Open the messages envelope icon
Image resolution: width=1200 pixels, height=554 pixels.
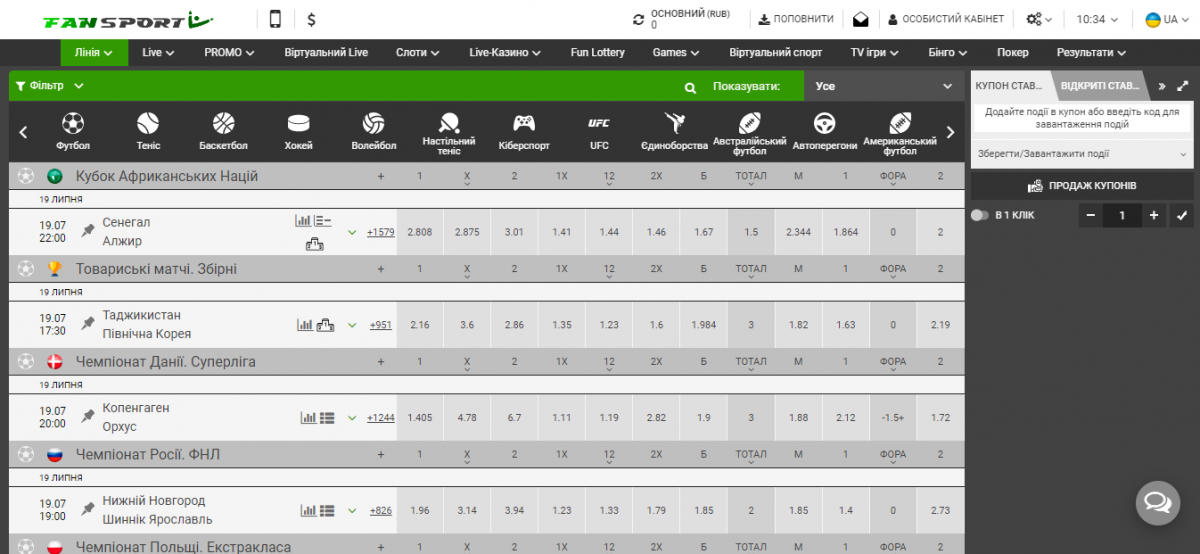(x=861, y=19)
